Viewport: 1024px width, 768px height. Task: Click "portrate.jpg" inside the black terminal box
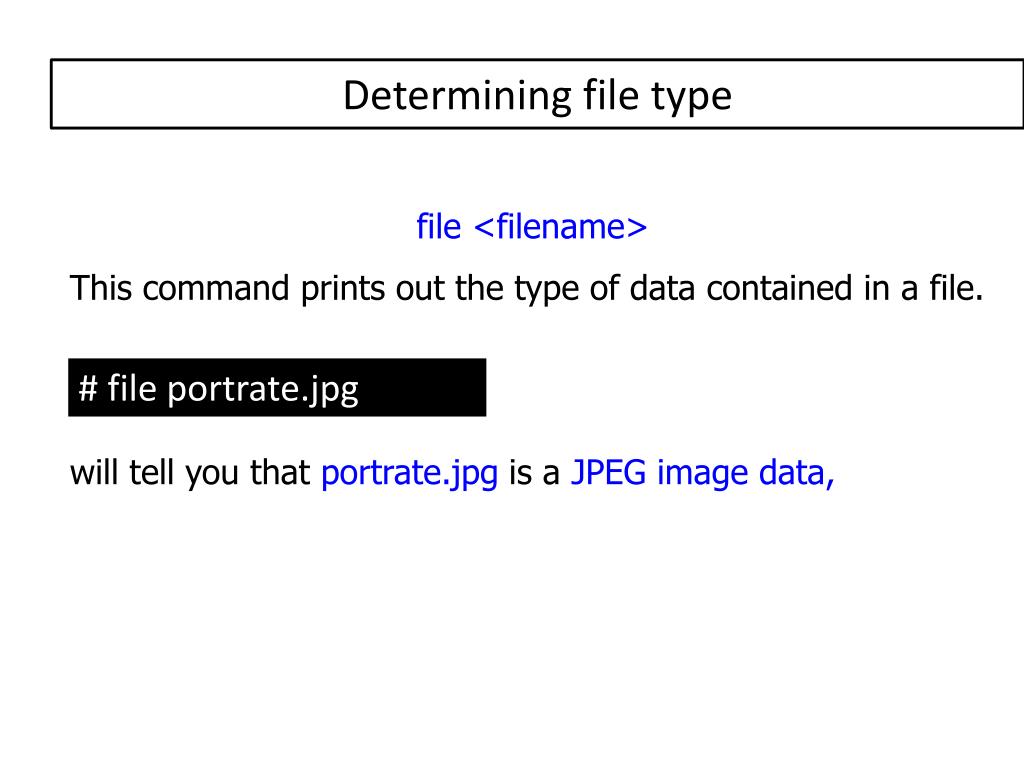pos(263,391)
